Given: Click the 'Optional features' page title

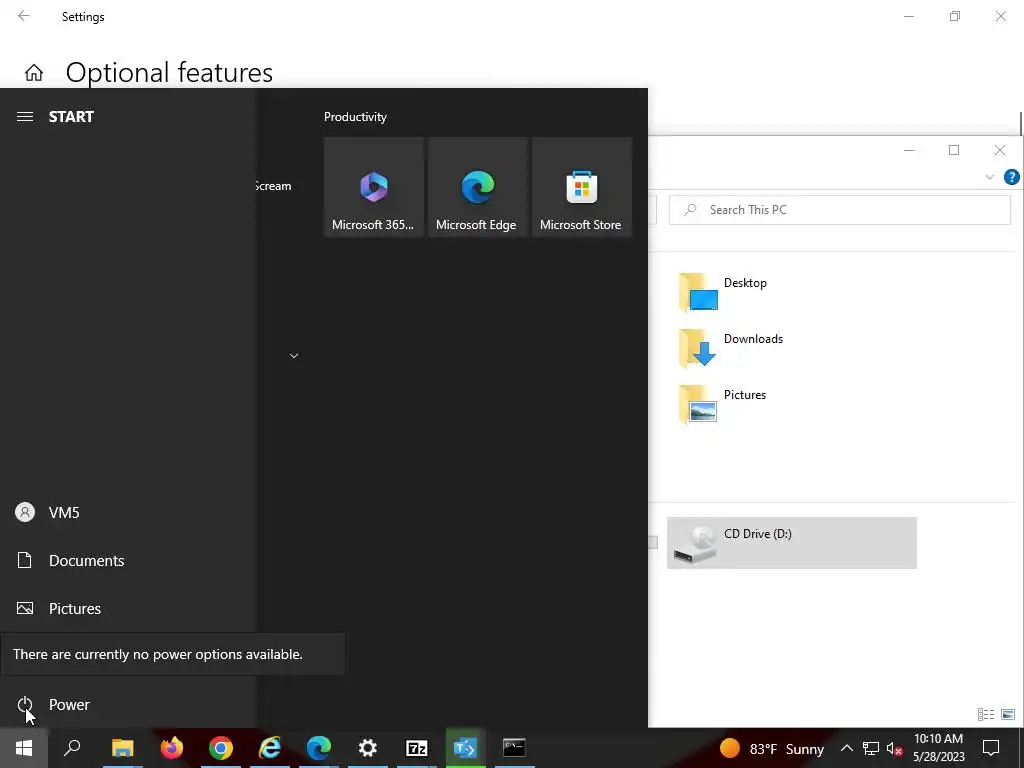Looking at the screenshot, I should pos(169,72).
